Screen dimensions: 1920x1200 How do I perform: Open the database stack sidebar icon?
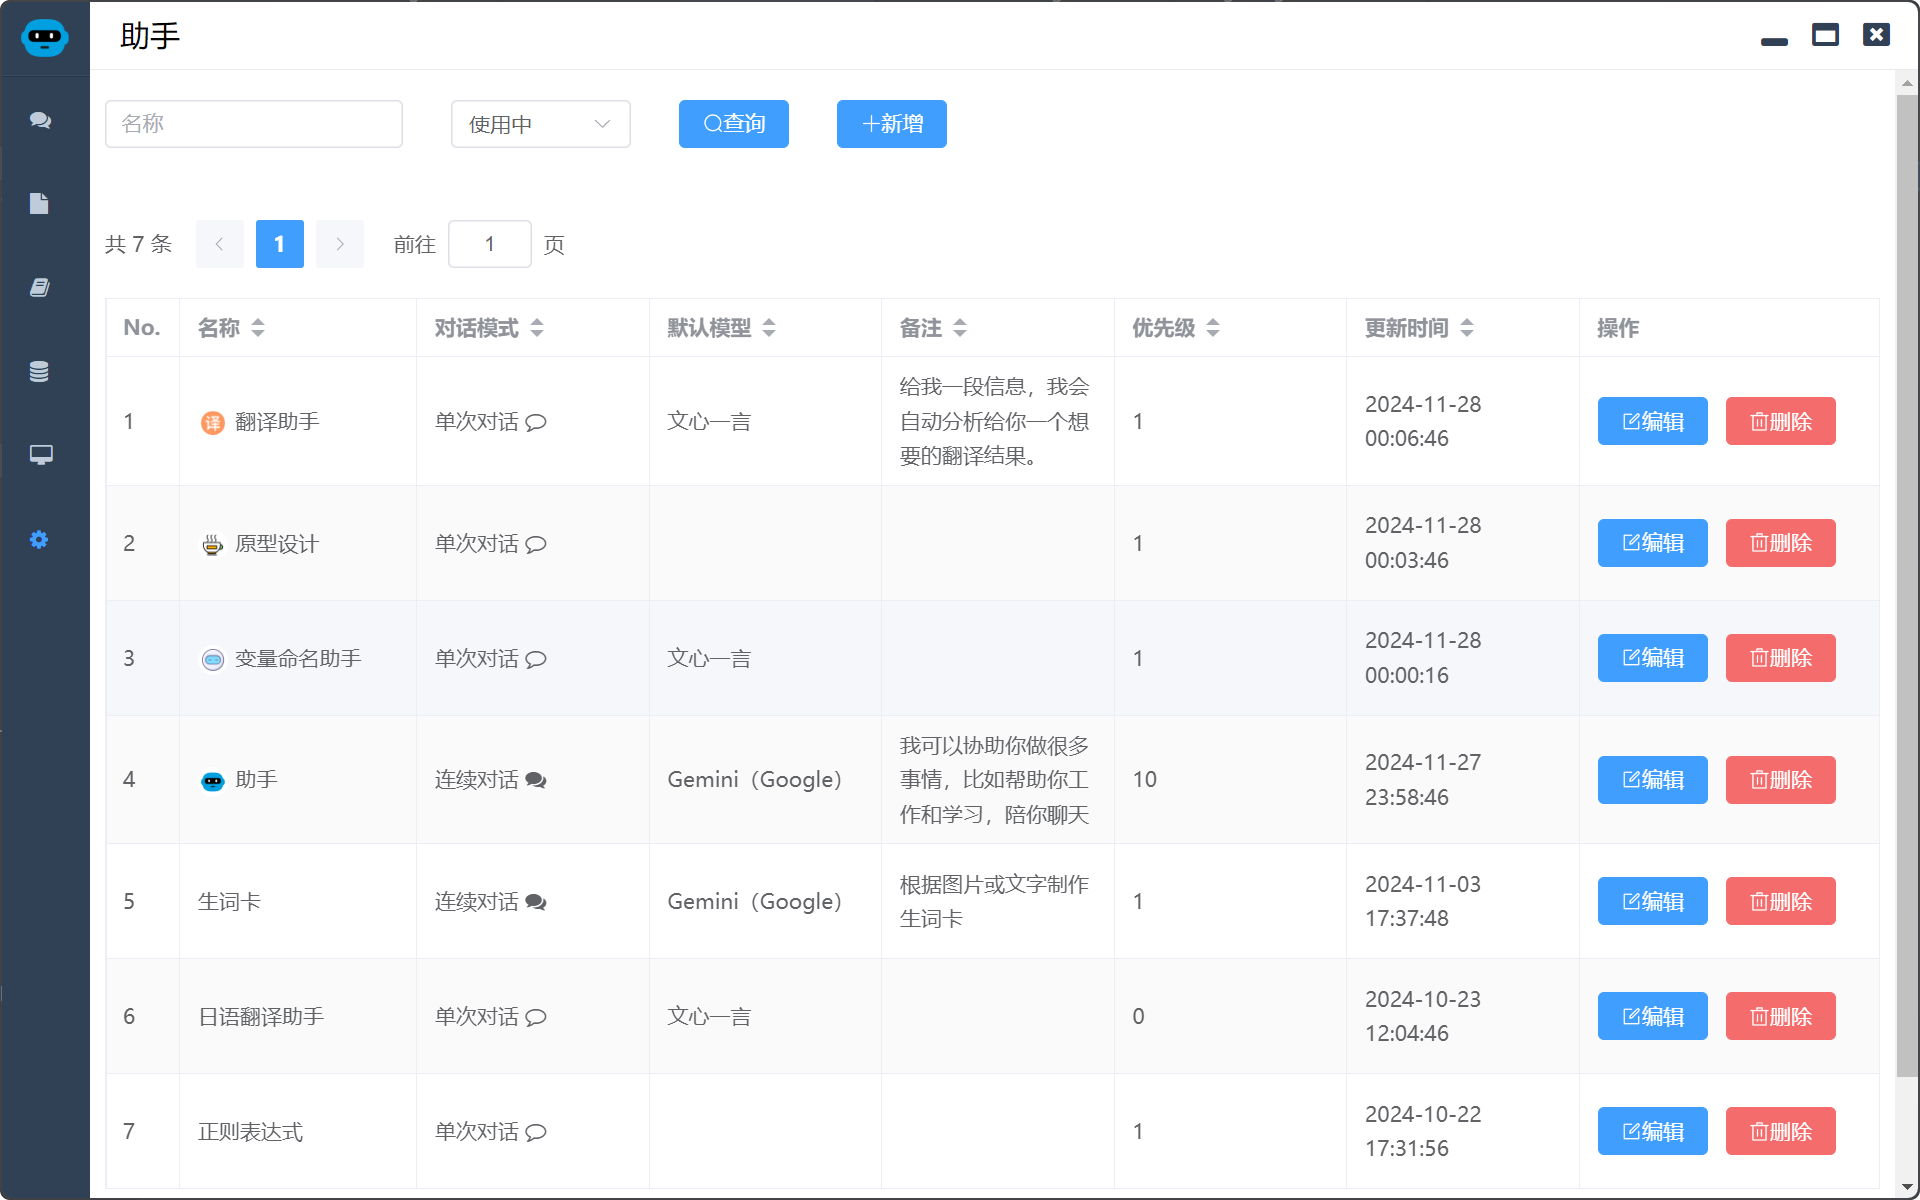39,372
